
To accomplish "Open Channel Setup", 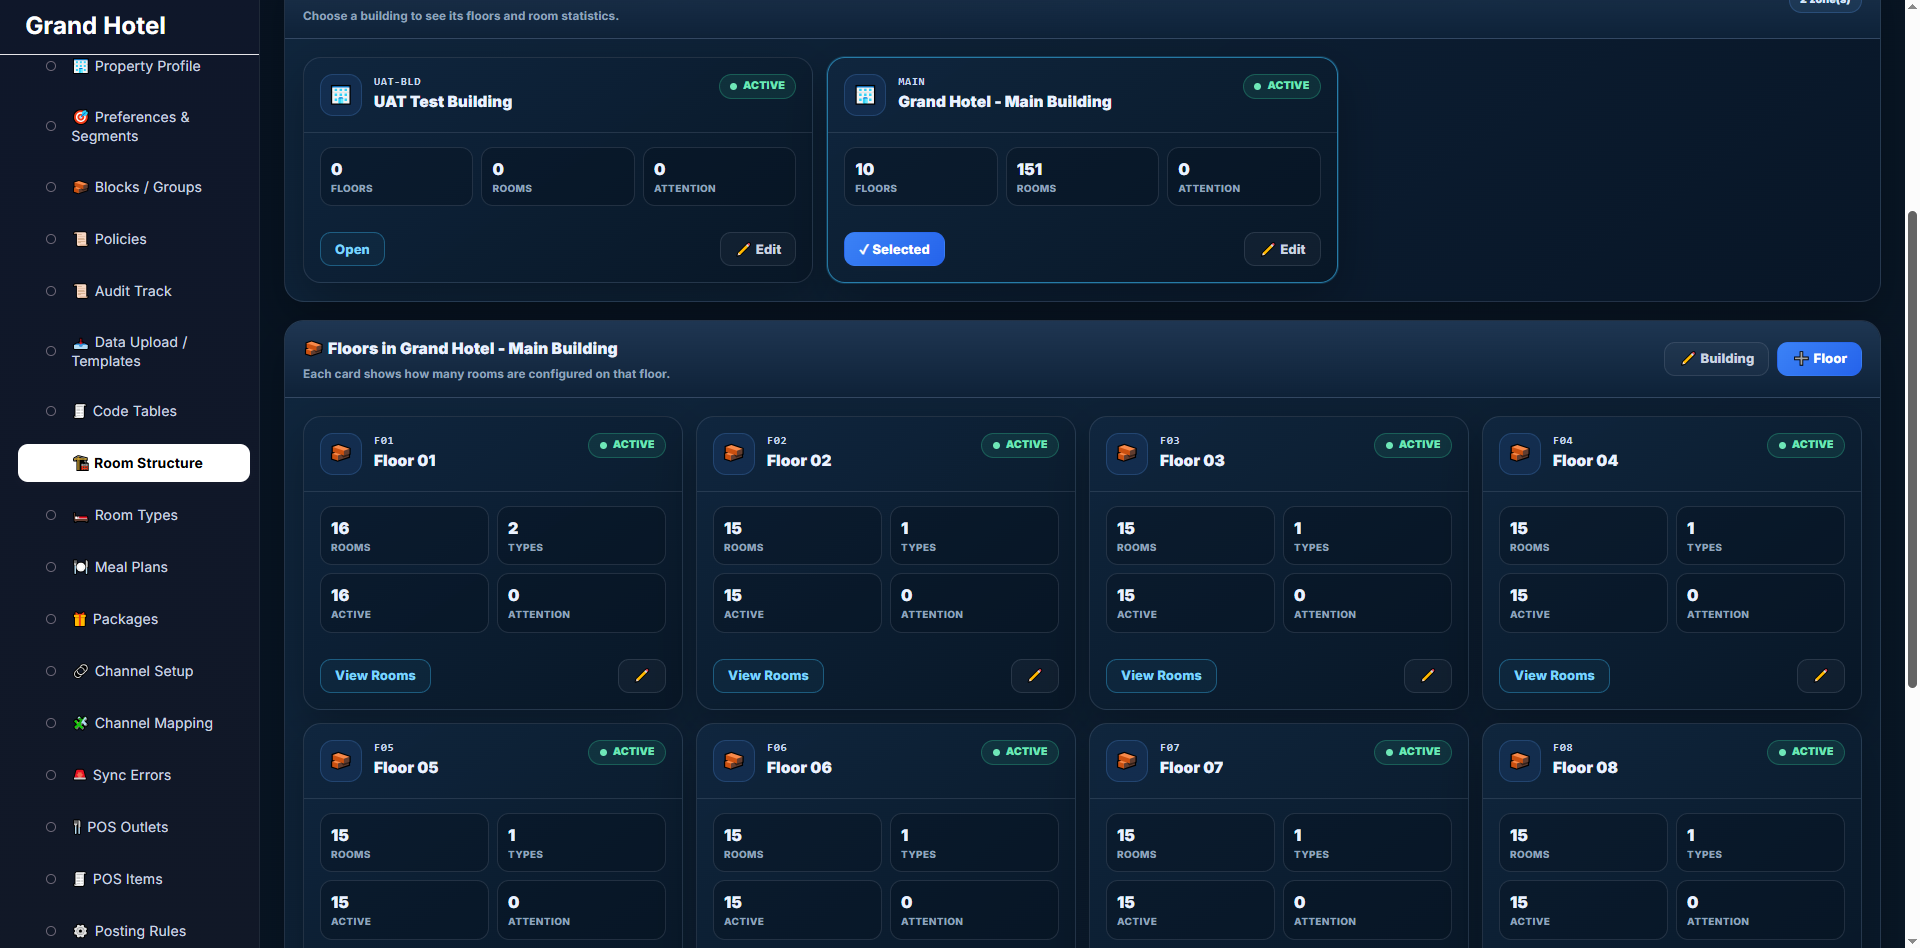I will [134, 671].
